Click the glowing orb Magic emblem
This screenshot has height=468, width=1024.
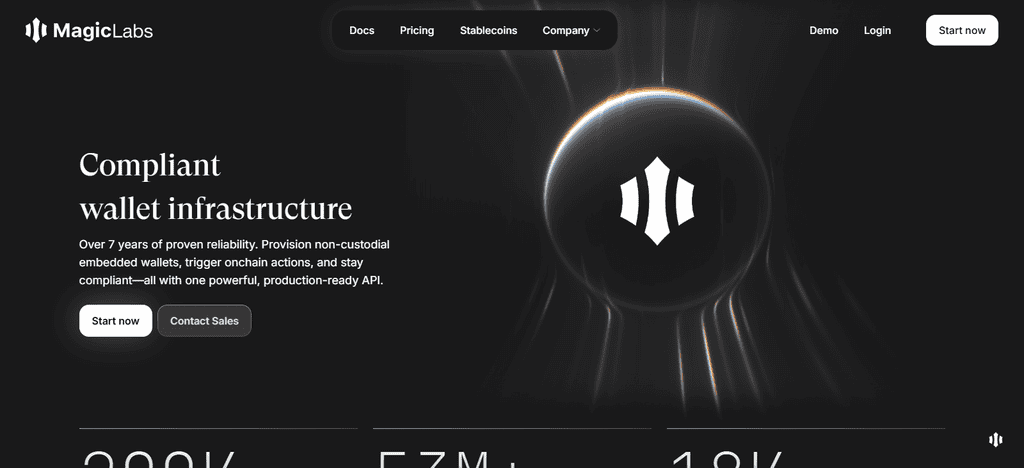[x=656, y=201]
